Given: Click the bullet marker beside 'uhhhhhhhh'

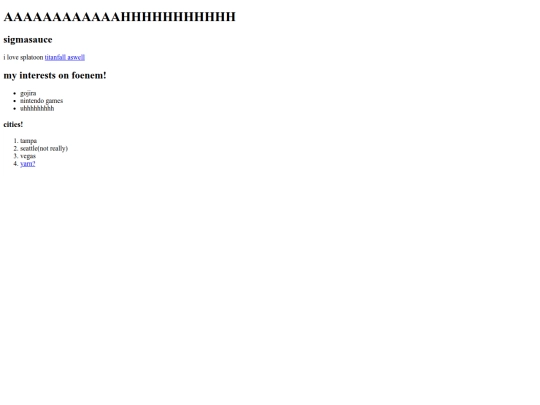Looking at the screenshot, I should point(15,108).
